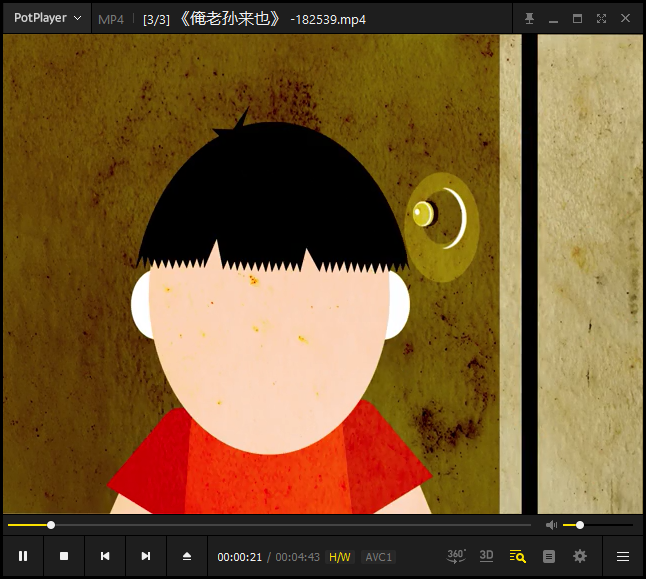
Task: Go to the previous file
Action: [105, 556]
